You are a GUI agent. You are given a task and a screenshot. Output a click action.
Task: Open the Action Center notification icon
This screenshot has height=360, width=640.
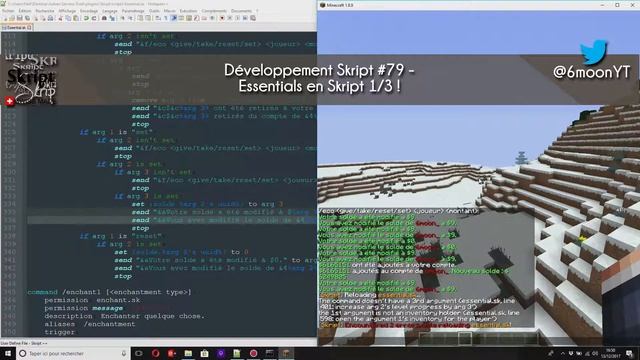[x=630, y=353]
